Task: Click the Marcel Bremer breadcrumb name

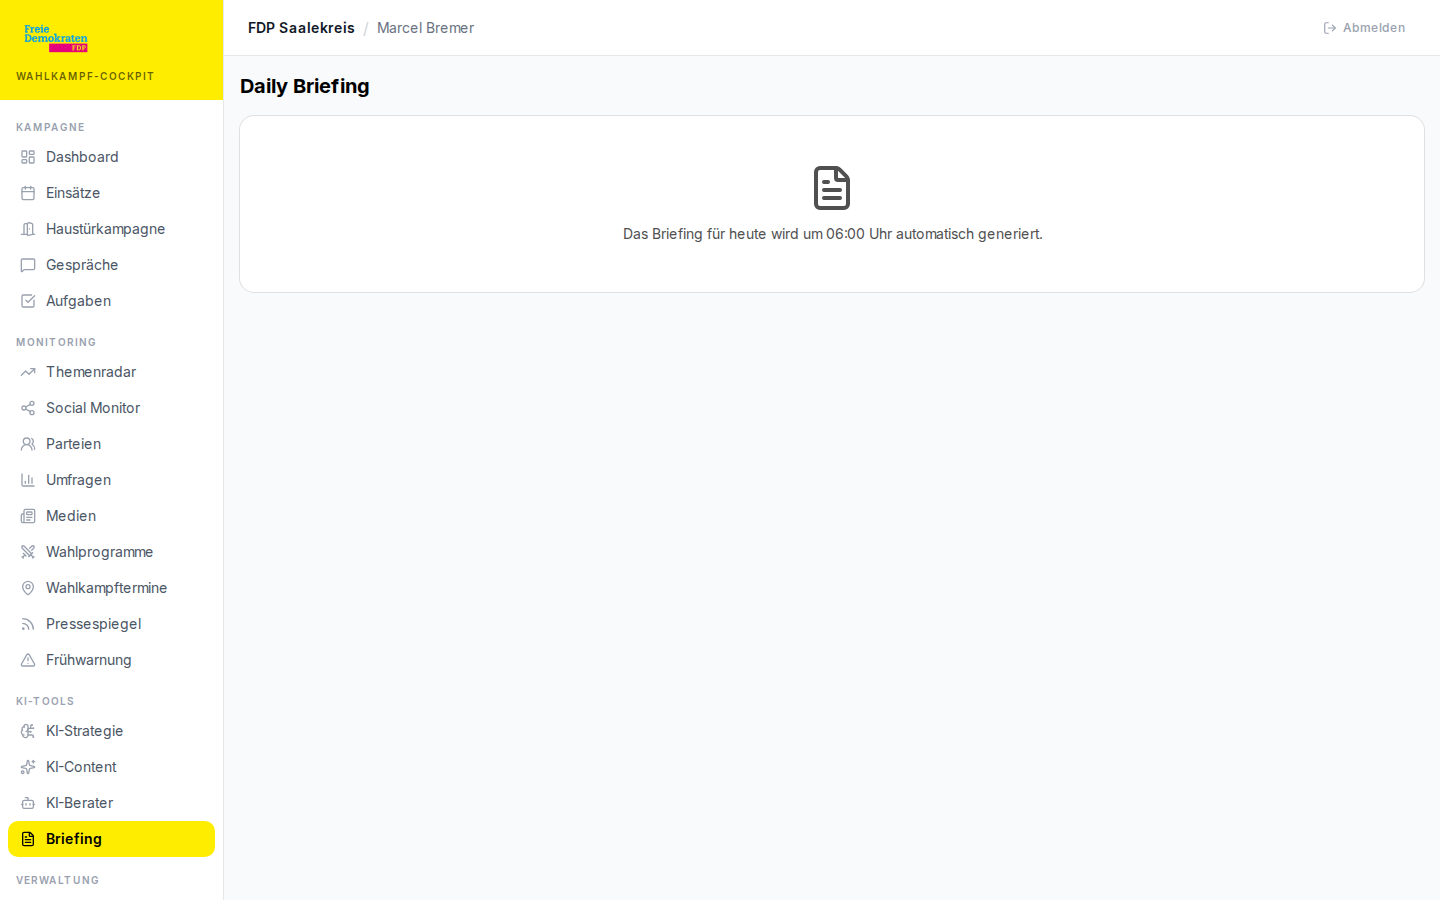Action: (x=425, y=28)
